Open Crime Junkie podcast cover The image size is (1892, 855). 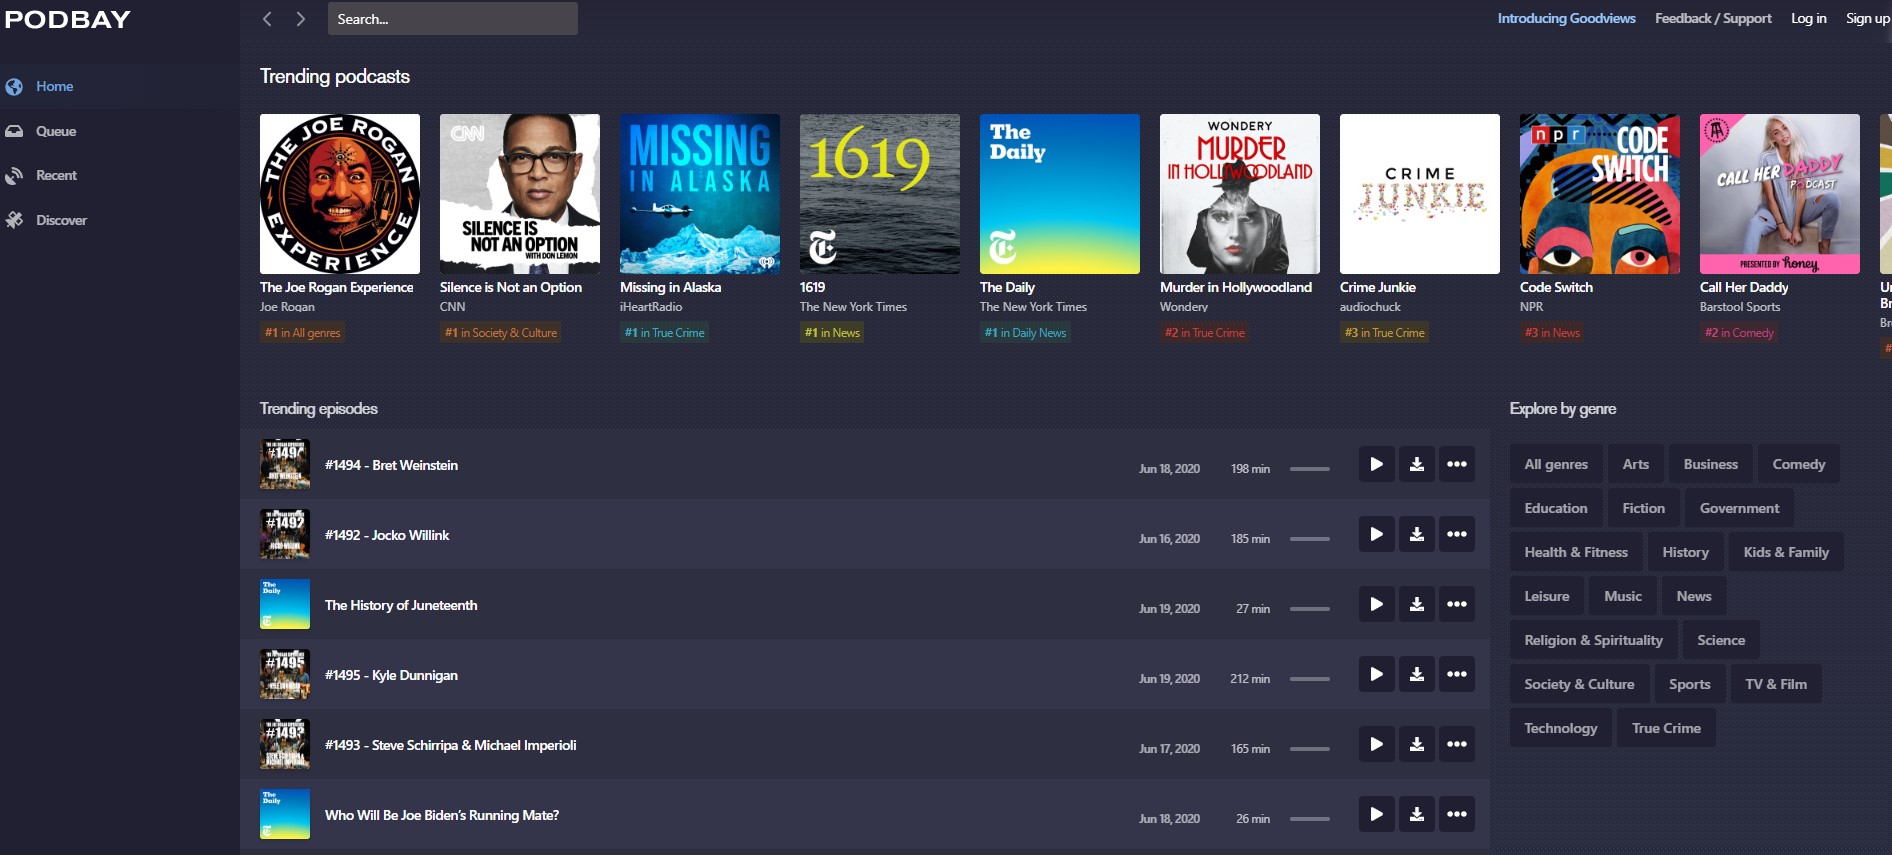click(1420, 194)
